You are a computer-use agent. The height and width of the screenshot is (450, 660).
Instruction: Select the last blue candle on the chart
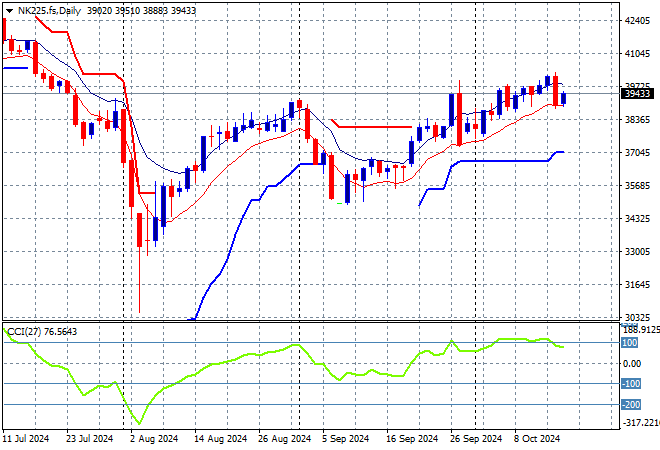click(564, 98)
